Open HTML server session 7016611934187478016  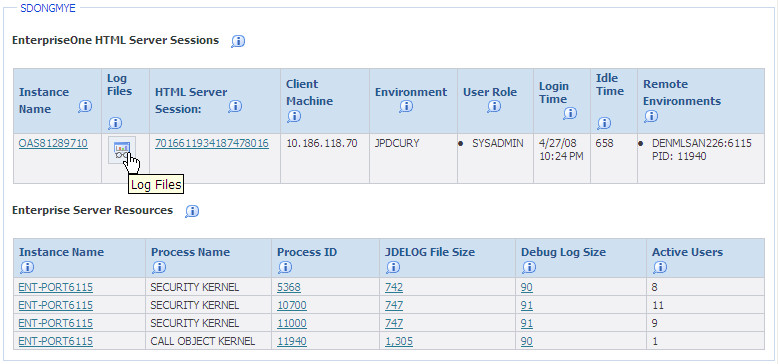tap(212, 144)
